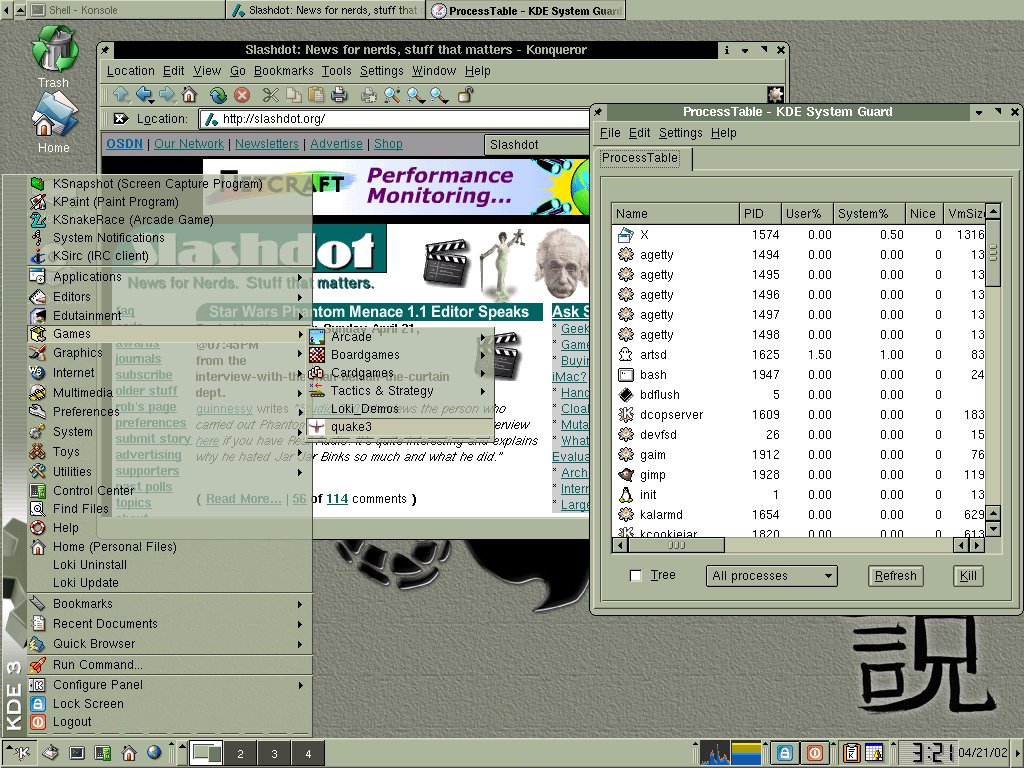Click the 114 comments link
The width and height of the screenshot is (1024, 768).
click(x=337, y=499)
